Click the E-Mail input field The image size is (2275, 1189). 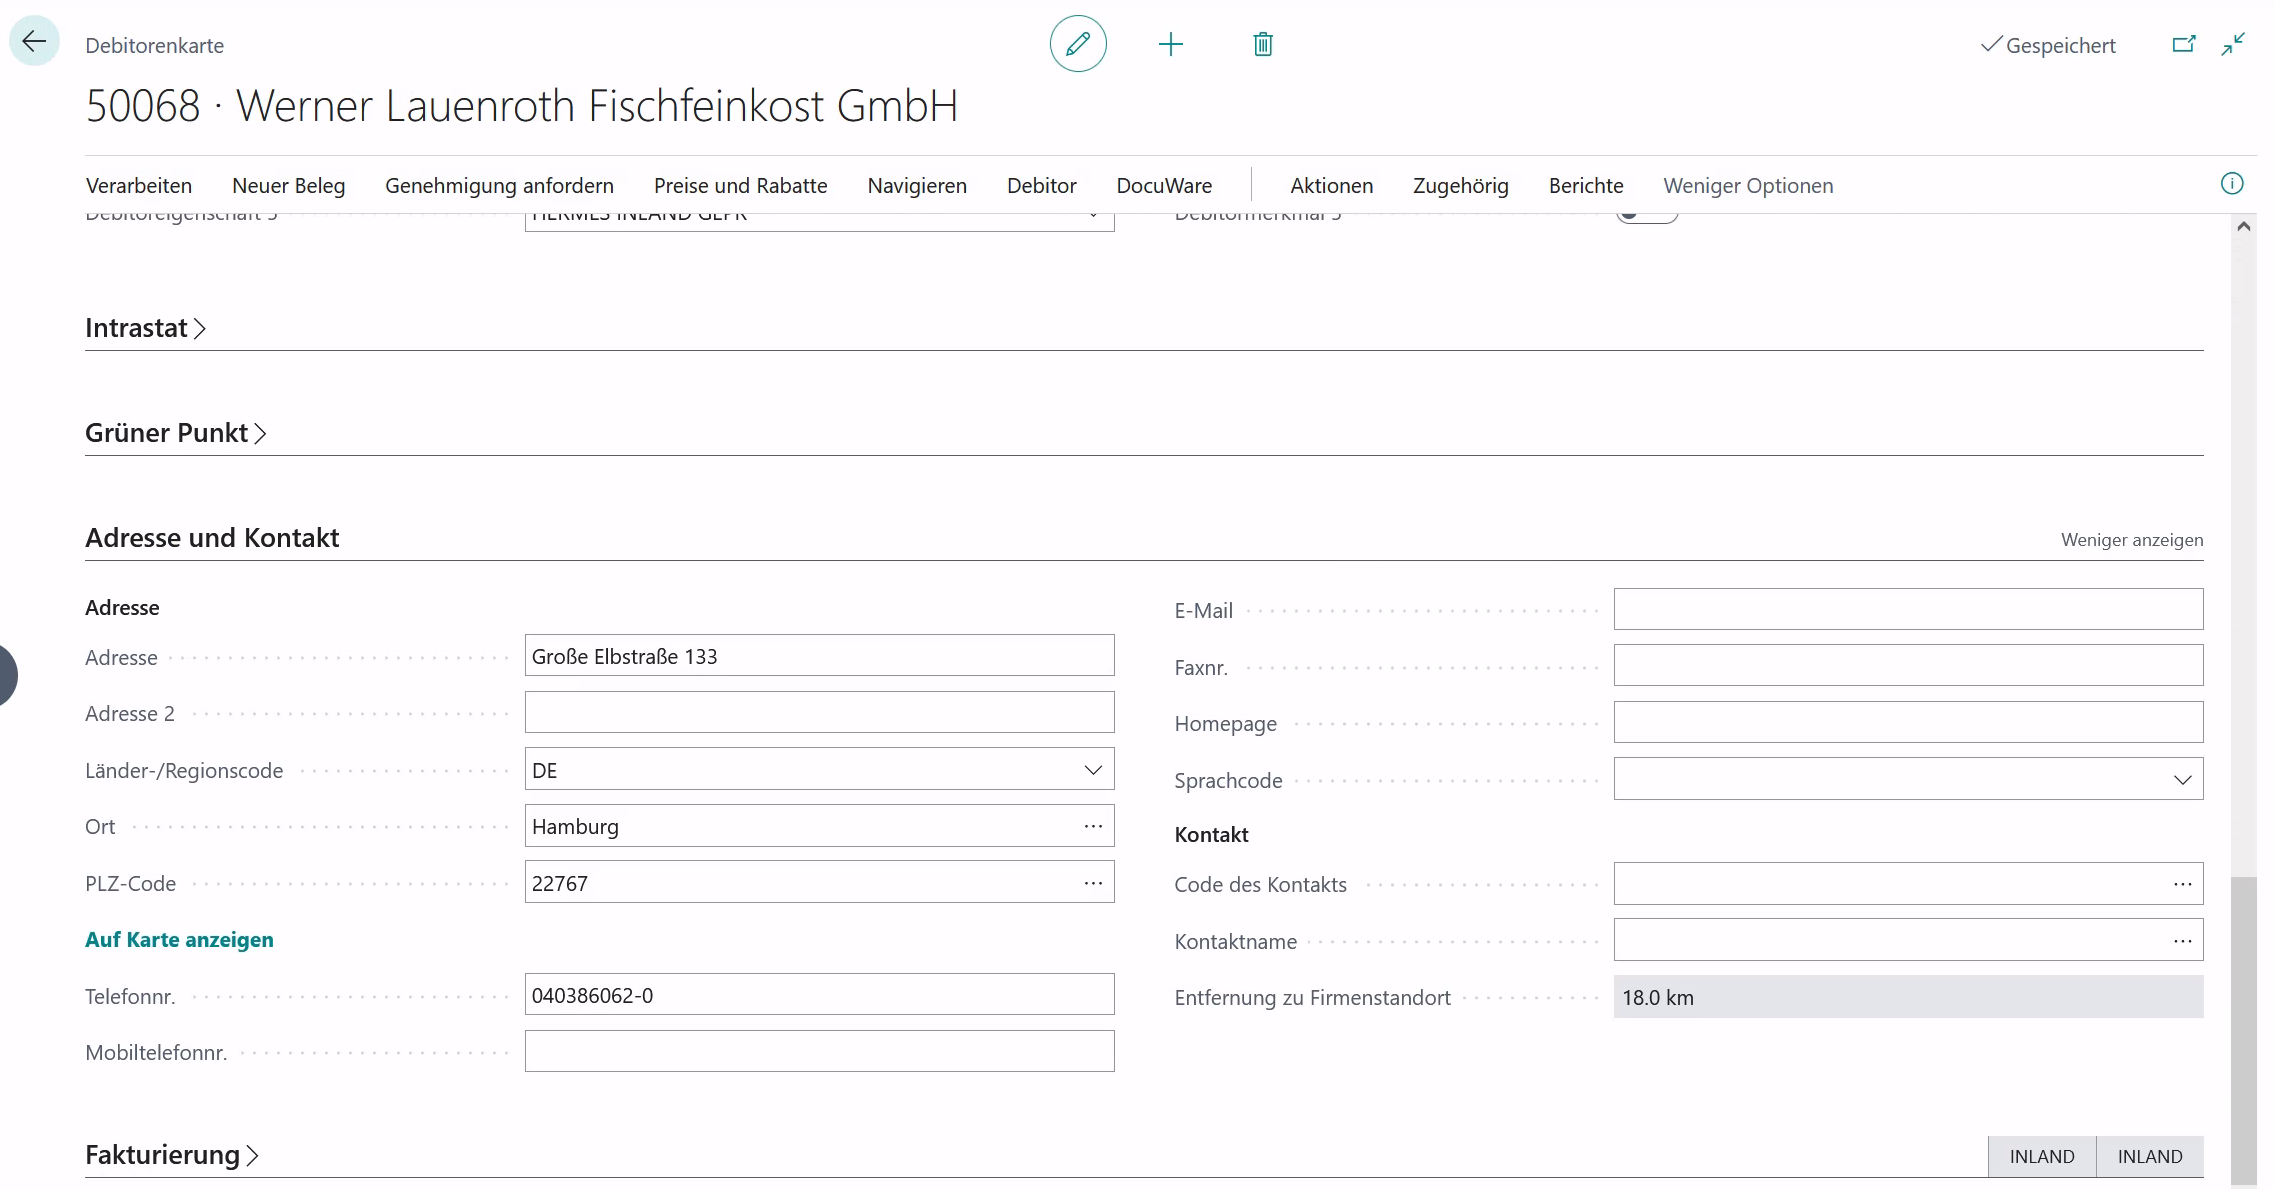tap(1907, 610)
